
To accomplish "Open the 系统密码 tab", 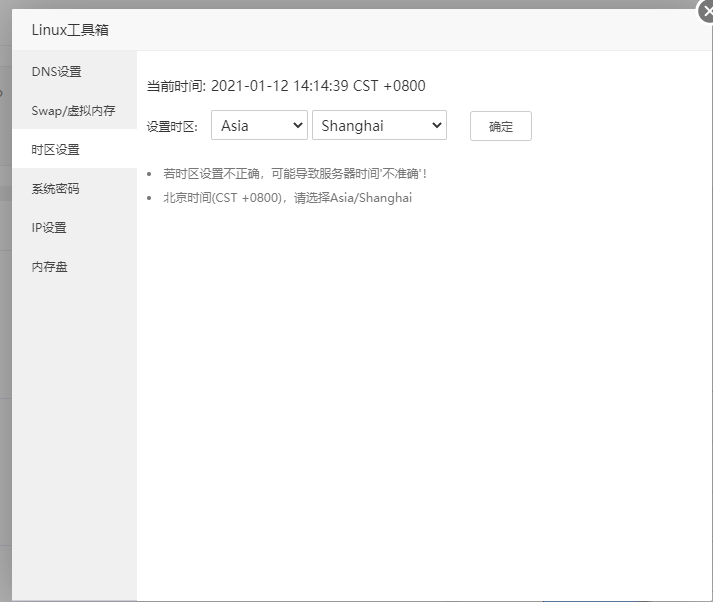I will [x=75, y=189].
